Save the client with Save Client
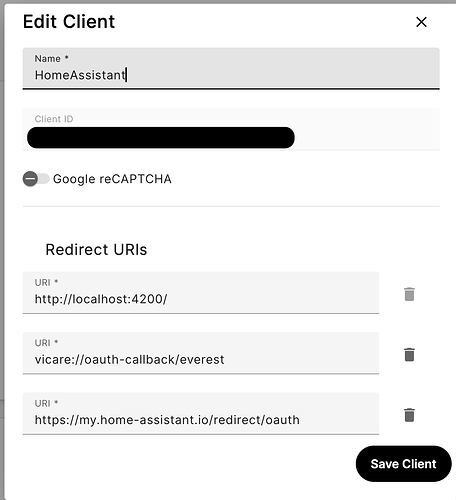This screenshot has height=500, width=456. coord(403,464)
